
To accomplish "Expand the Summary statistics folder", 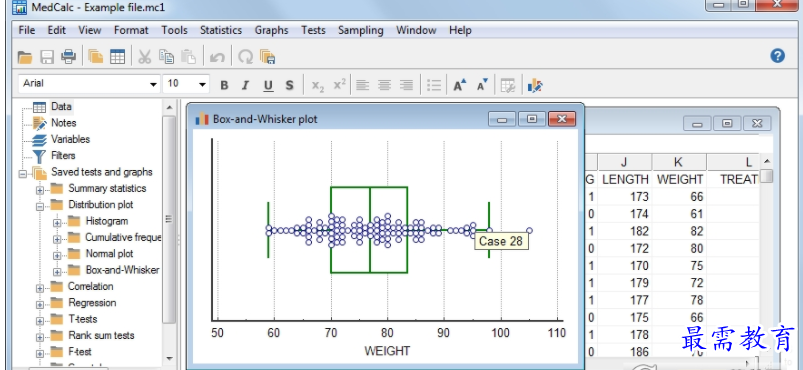I will pyautogui.click(x=40, y=191).
